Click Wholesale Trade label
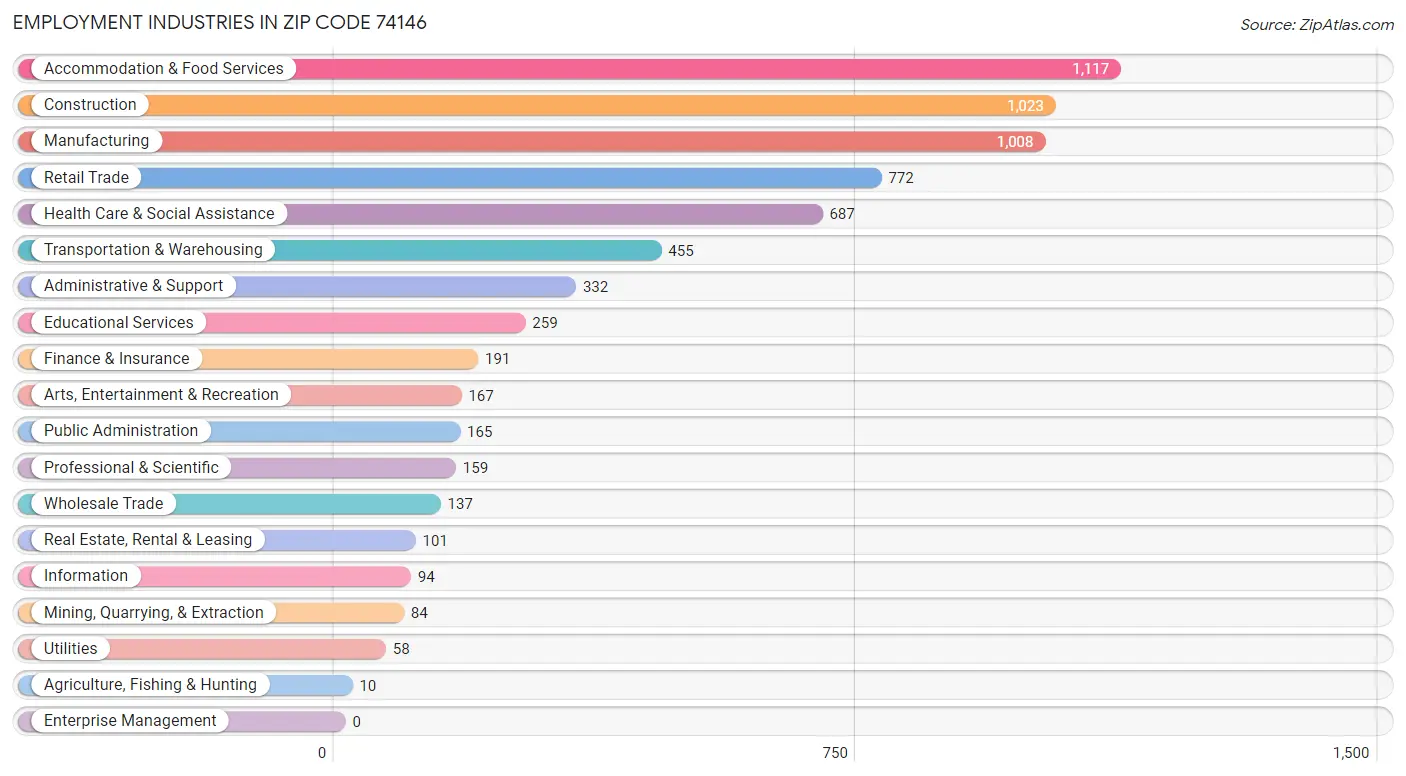Image resolution: width=1406 pixels, height=776 pixels. point(103,503)
